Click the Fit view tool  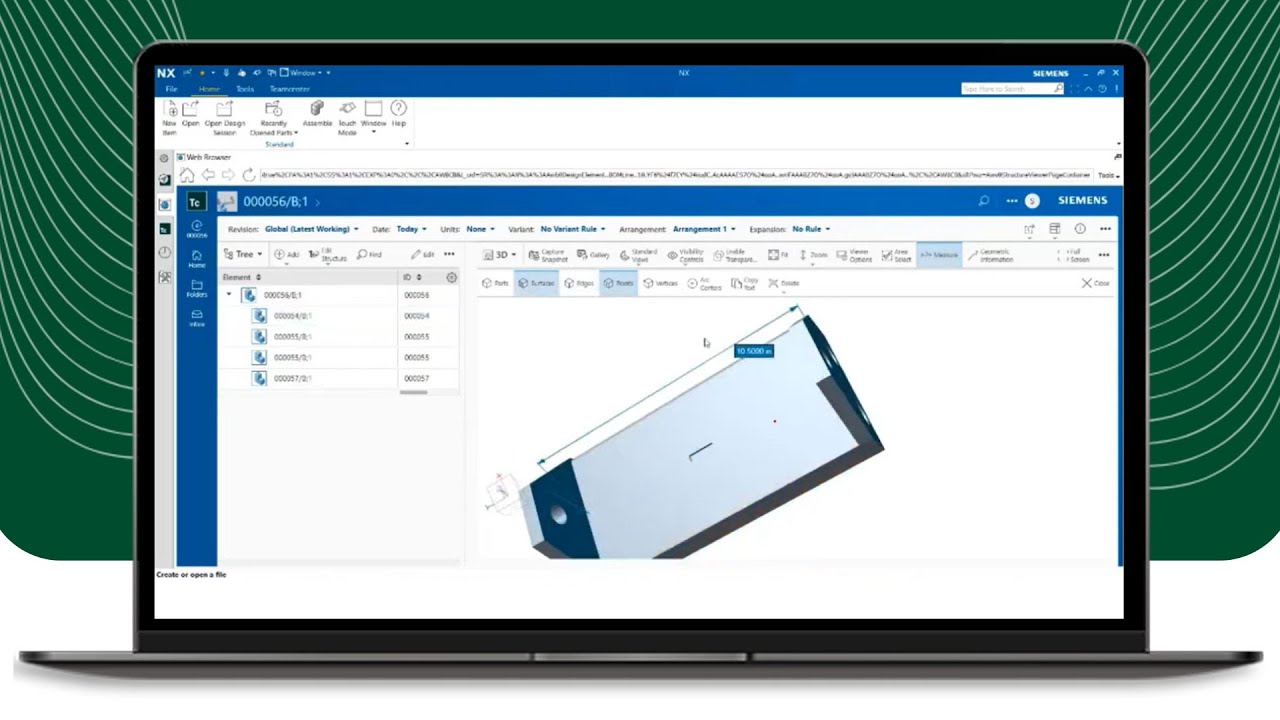click(x=779, y=255)
